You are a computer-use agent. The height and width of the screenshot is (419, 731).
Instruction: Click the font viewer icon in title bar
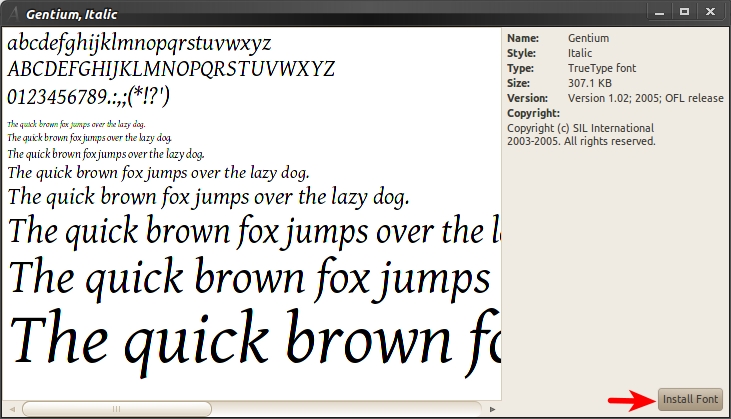coord(14,14)
